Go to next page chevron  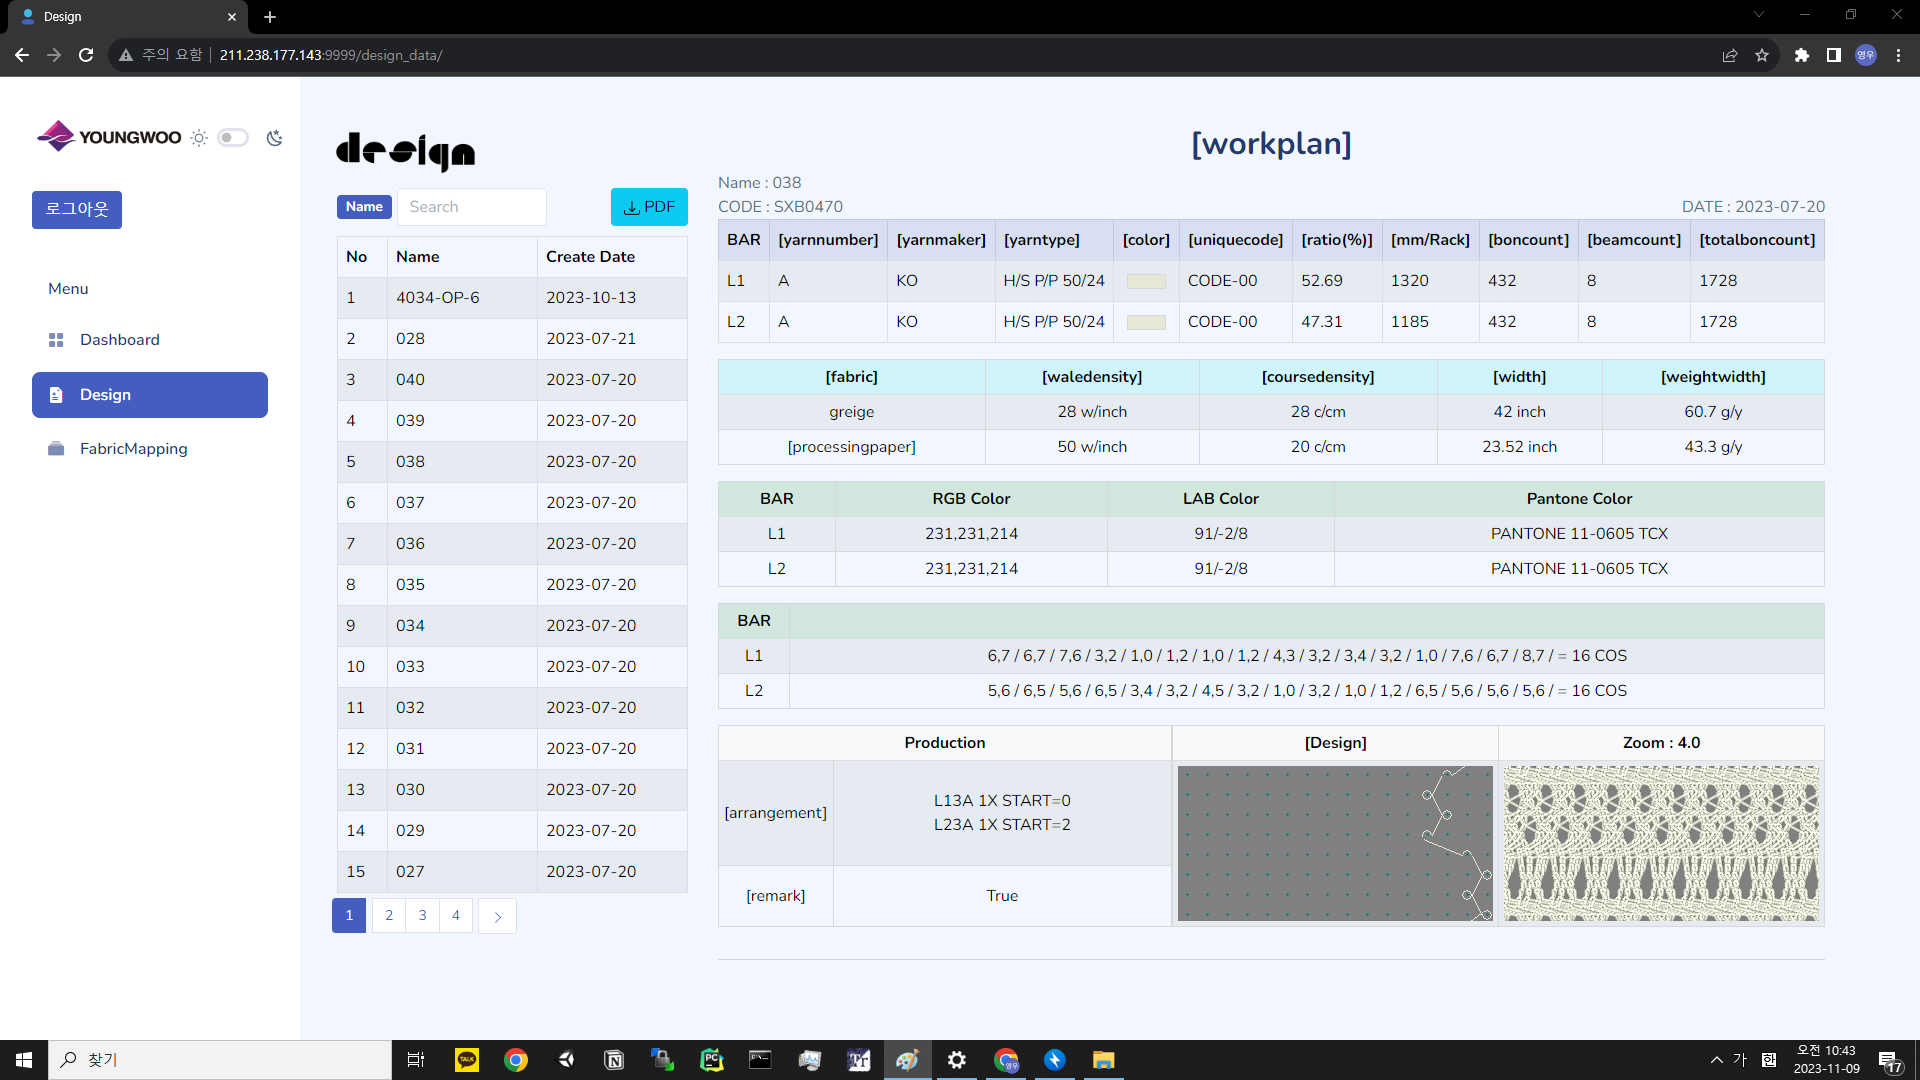tap(497, 916)
